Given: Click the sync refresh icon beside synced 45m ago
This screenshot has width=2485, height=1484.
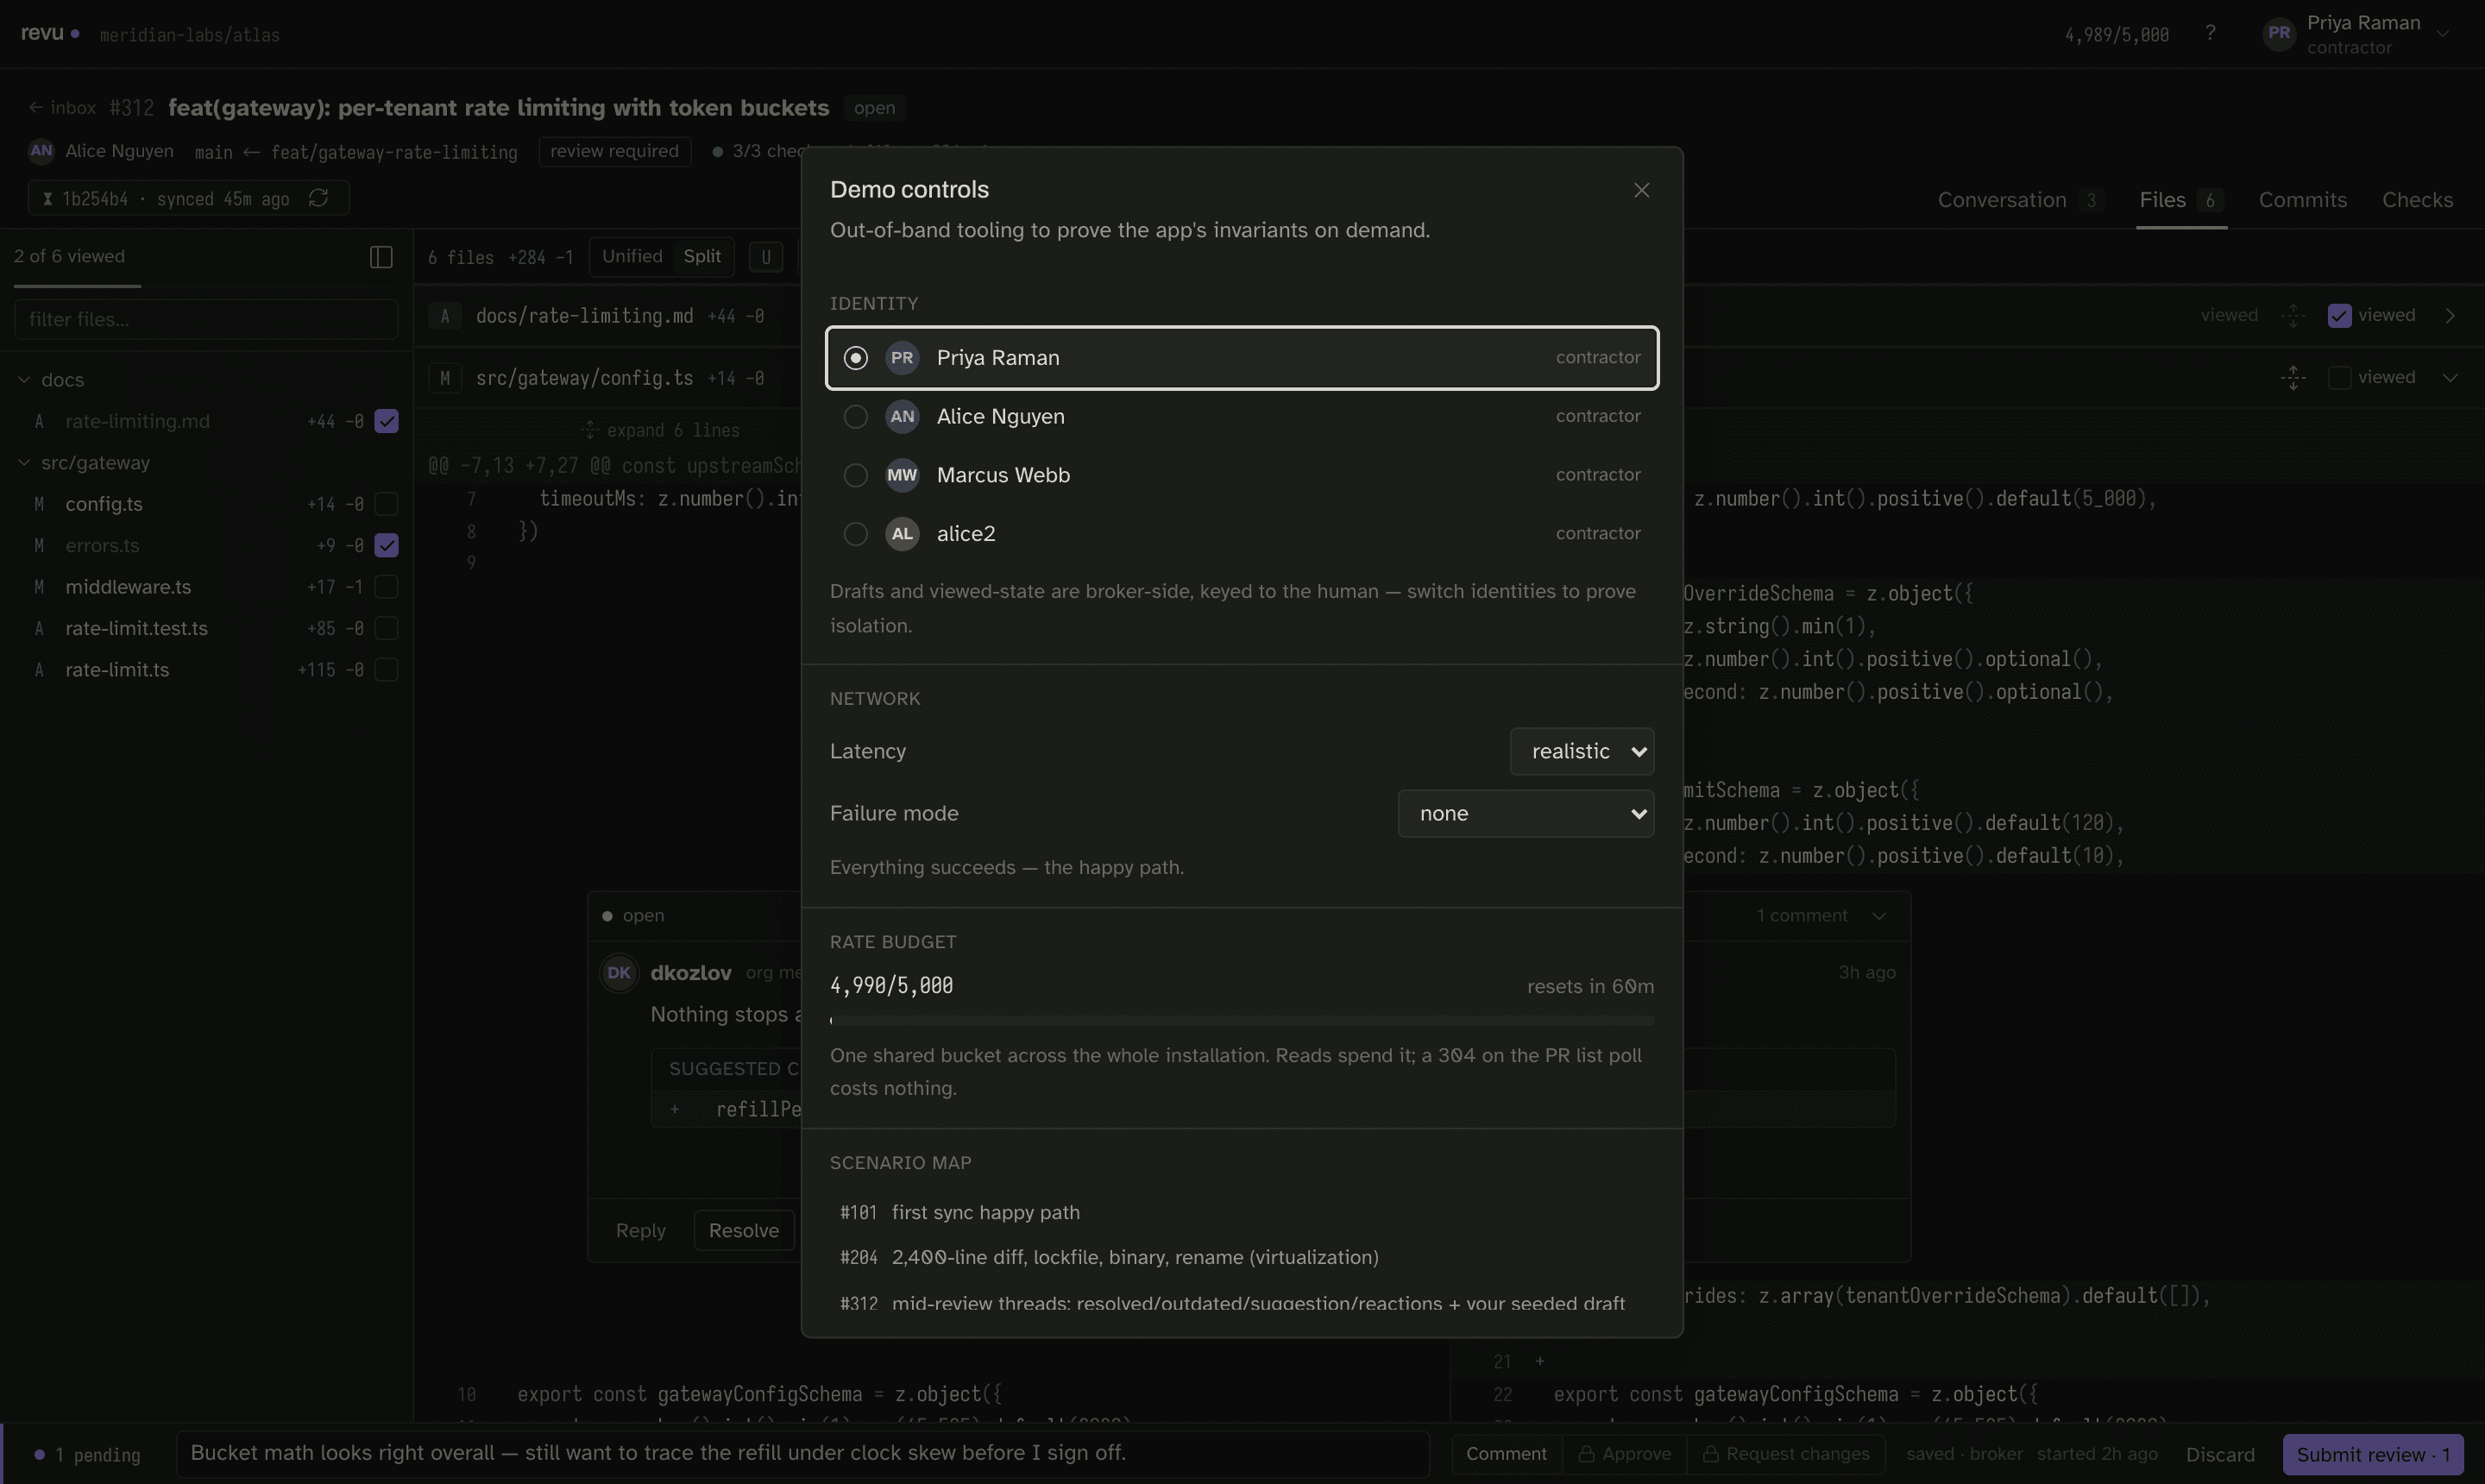Looking at the screenshot, I should pos(318,198).
